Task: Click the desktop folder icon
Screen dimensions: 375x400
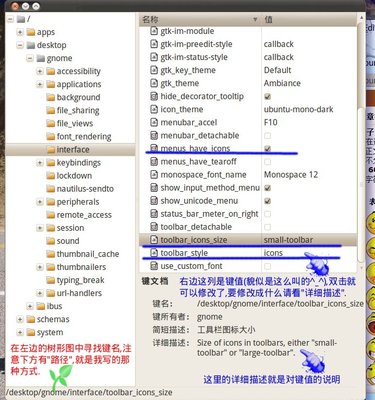Action: point(31,45)
